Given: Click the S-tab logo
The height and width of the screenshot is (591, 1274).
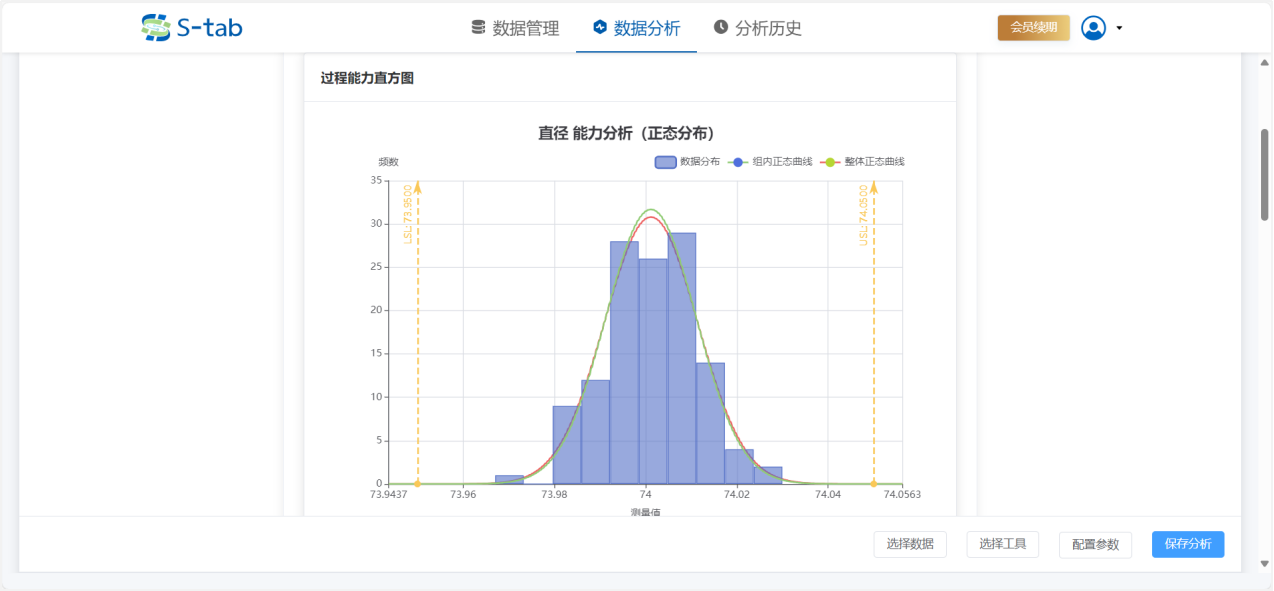Looking at the screenshot, I should click(x=192, y=28).
